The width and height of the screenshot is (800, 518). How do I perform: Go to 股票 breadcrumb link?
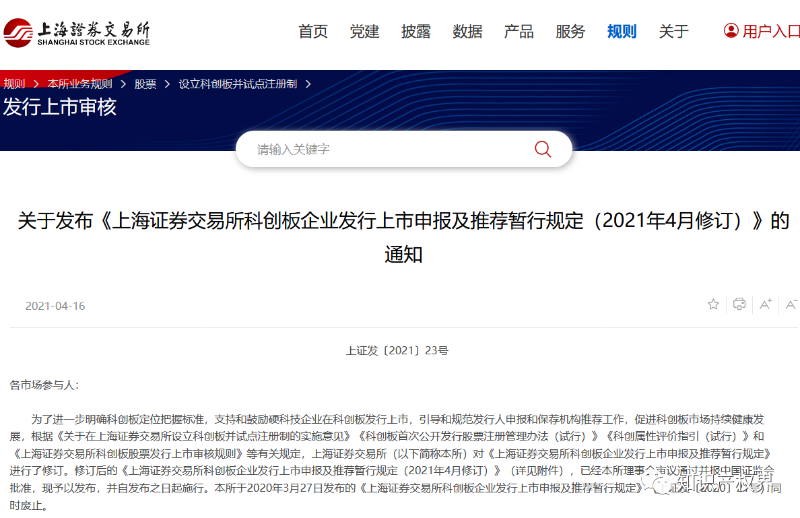(x=145, y=84)
